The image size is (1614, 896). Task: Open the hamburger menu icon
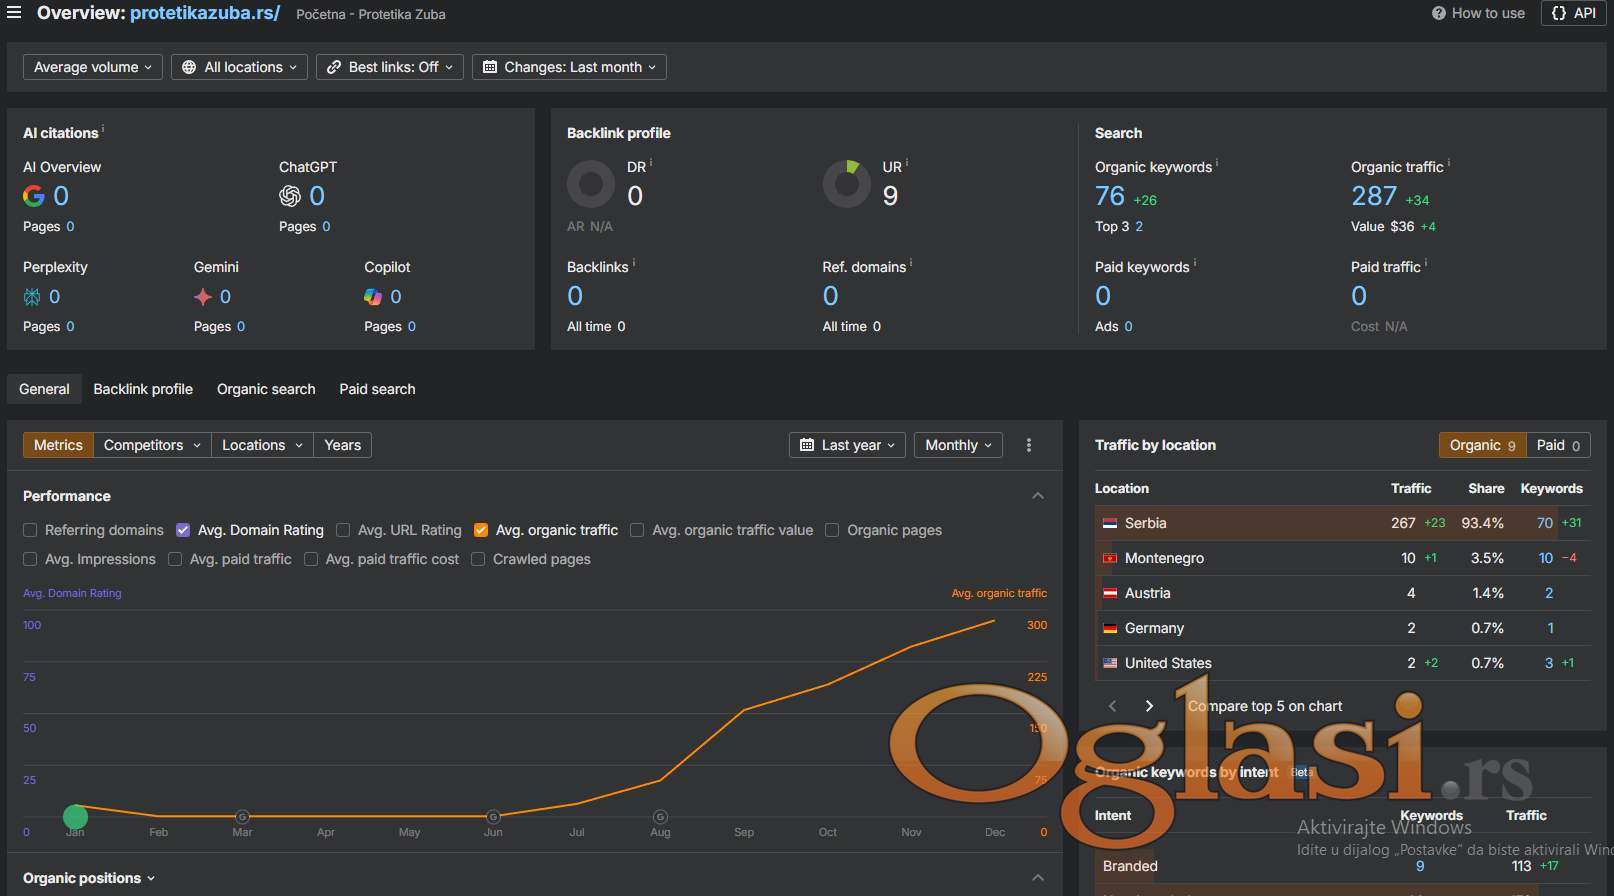(x=14, y=13)
